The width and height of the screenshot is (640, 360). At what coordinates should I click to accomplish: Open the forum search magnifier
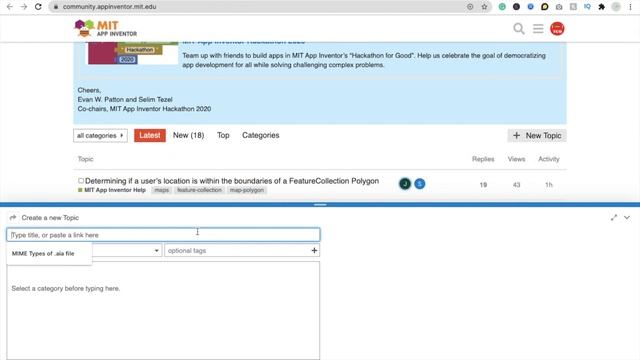tap(519, 29)
